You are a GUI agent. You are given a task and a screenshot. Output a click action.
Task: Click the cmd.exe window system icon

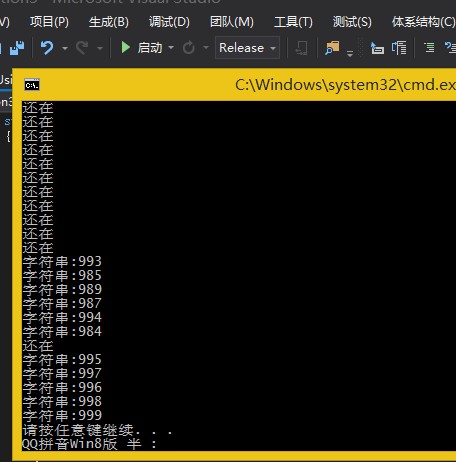pyautogui.click(x=32, y=85)
